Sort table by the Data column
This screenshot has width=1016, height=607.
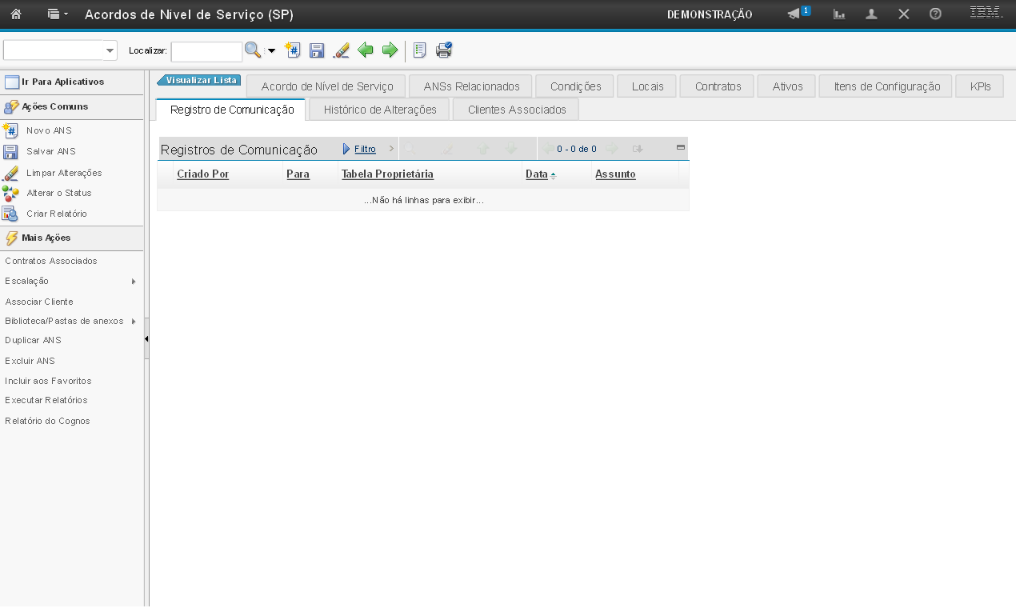point(537,174)
